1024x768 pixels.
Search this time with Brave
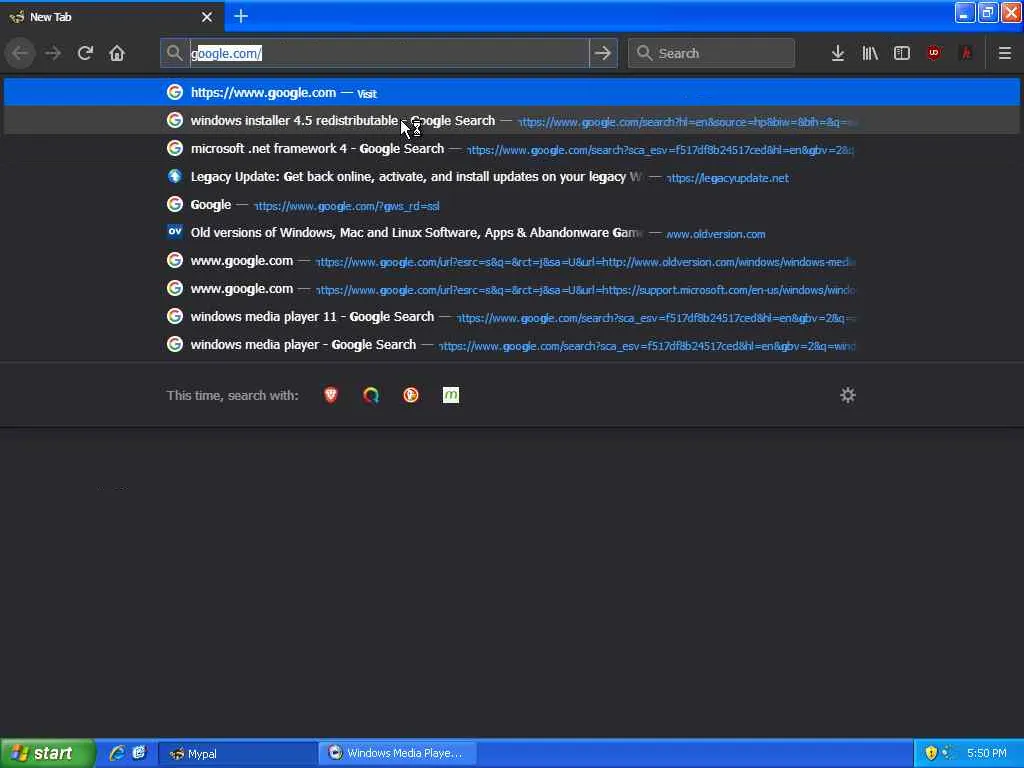click(x=330, y=395)
